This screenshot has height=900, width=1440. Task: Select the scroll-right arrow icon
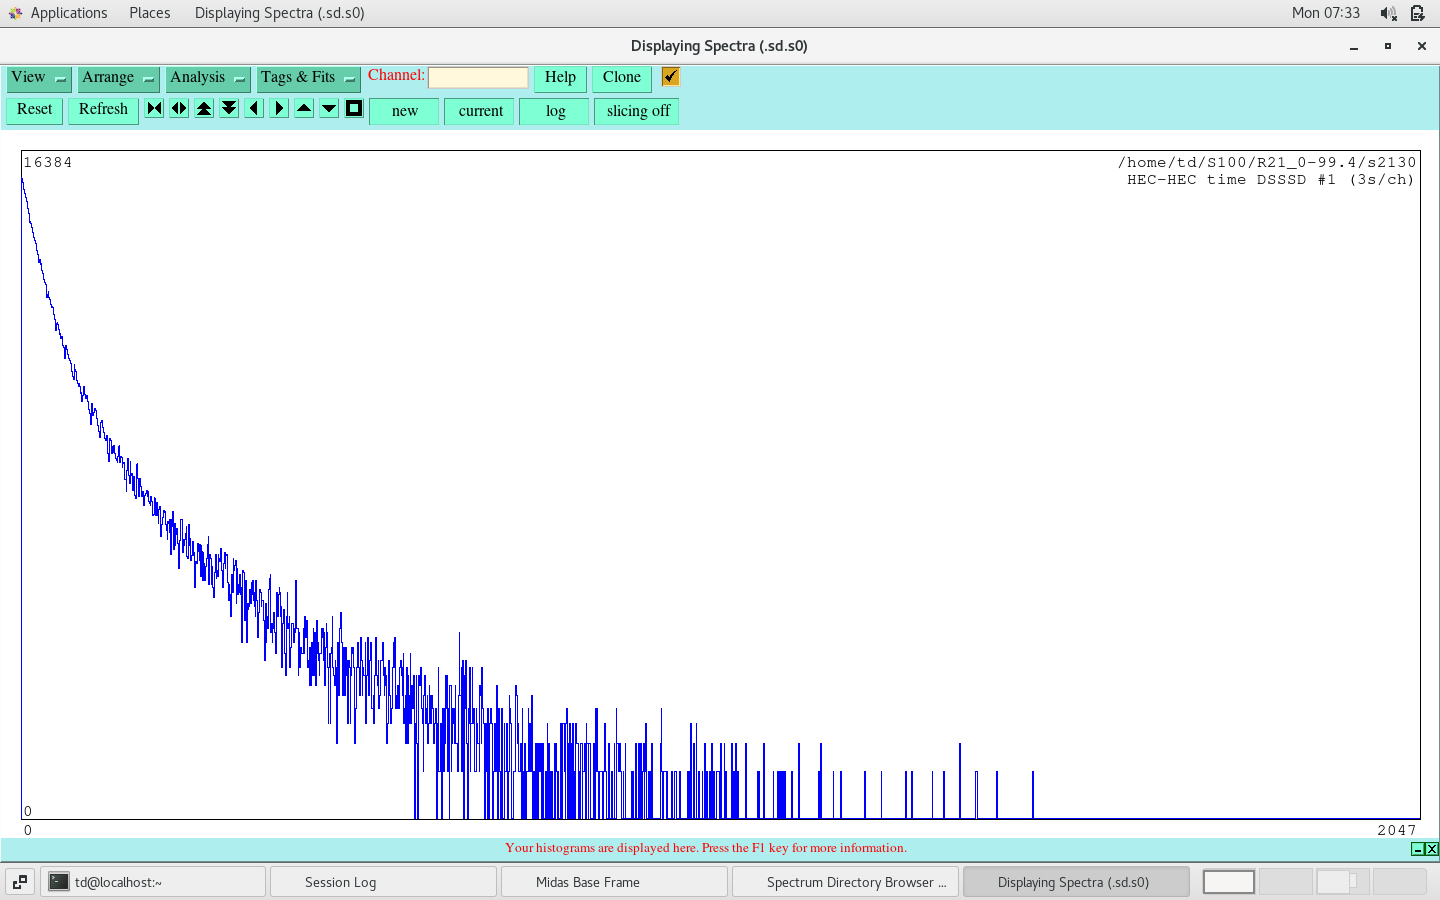pyautogui.click(x=278, y=108)
